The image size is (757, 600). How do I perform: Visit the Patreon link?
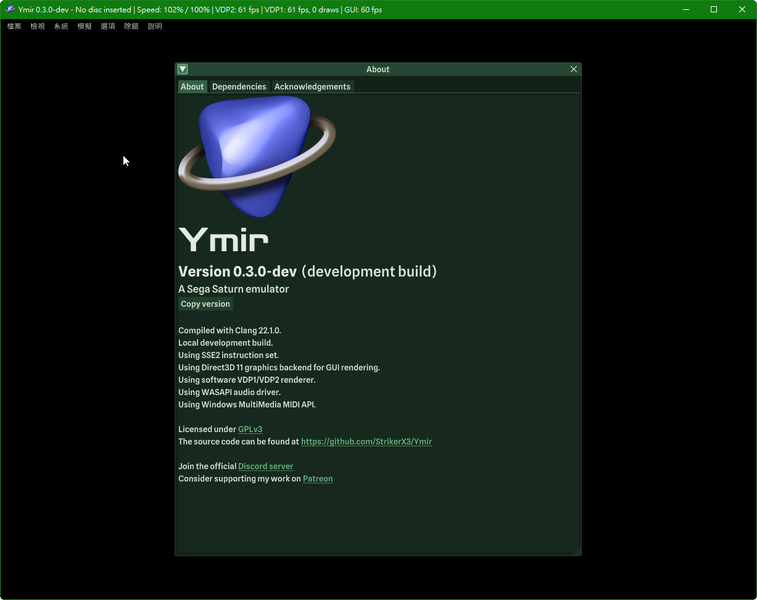tap(317, 479)
